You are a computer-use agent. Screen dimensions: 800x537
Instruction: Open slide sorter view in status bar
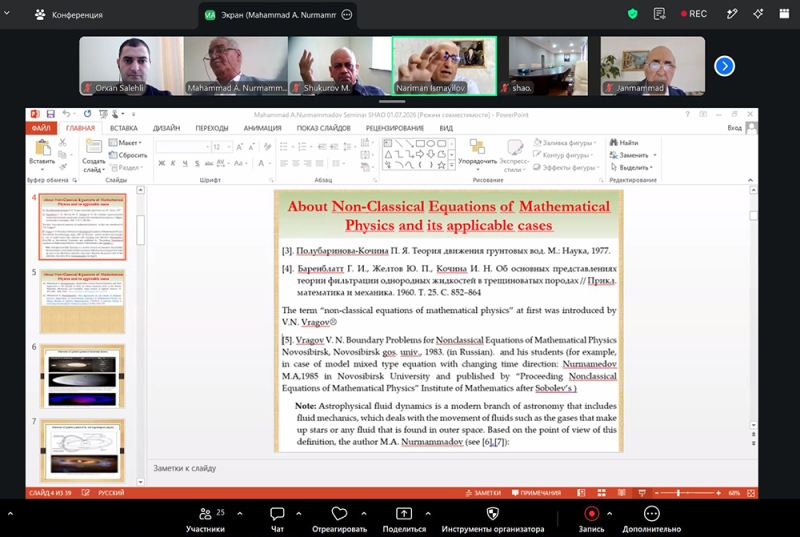tap(602, 493)
